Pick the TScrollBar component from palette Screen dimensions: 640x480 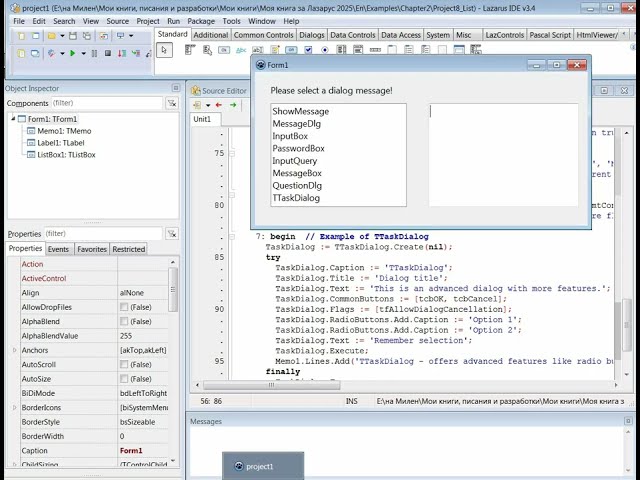tap(375, 50)
